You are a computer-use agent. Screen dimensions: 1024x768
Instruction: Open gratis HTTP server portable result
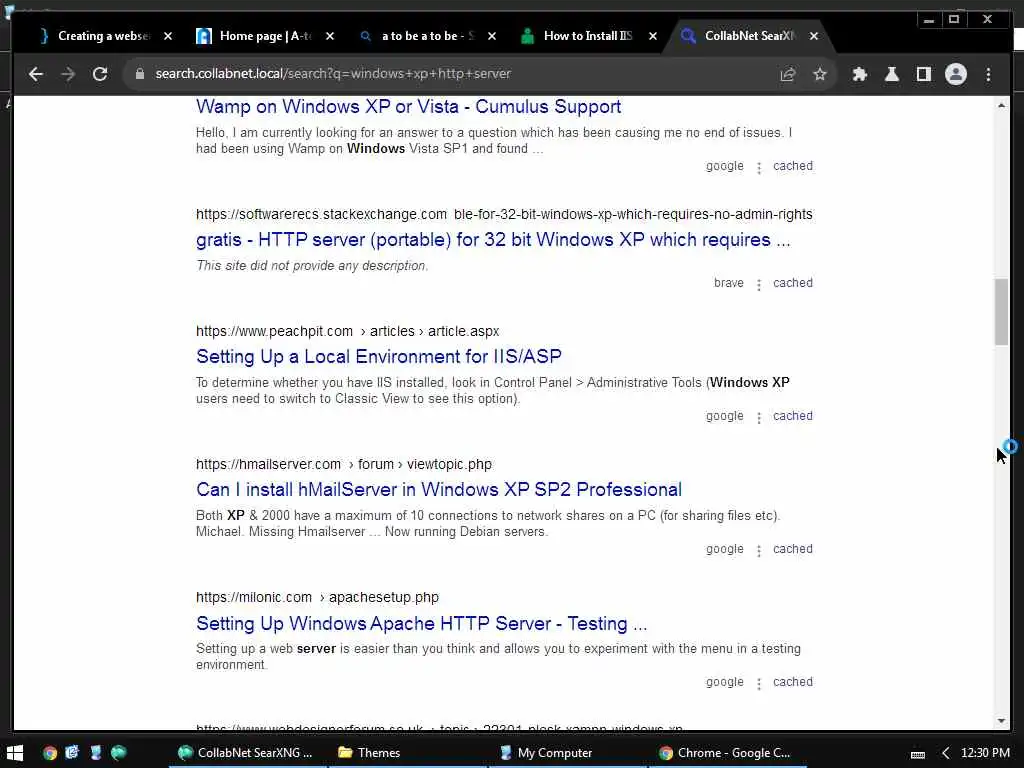click(493, 240)
